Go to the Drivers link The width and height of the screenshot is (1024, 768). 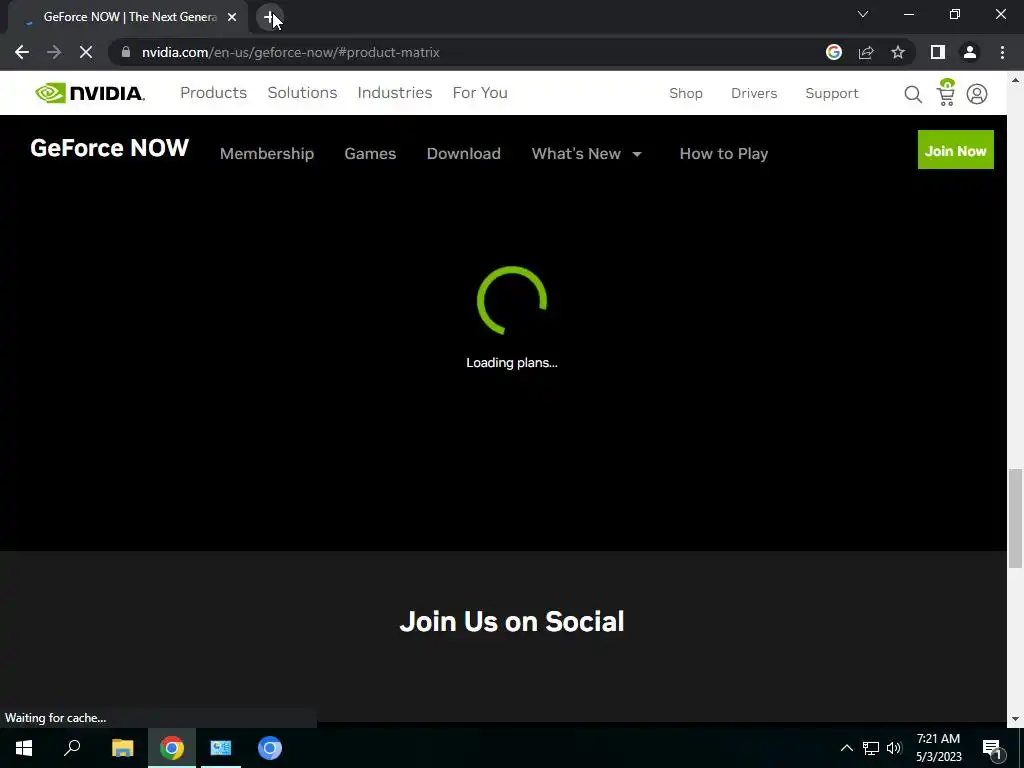click(754, 93)
